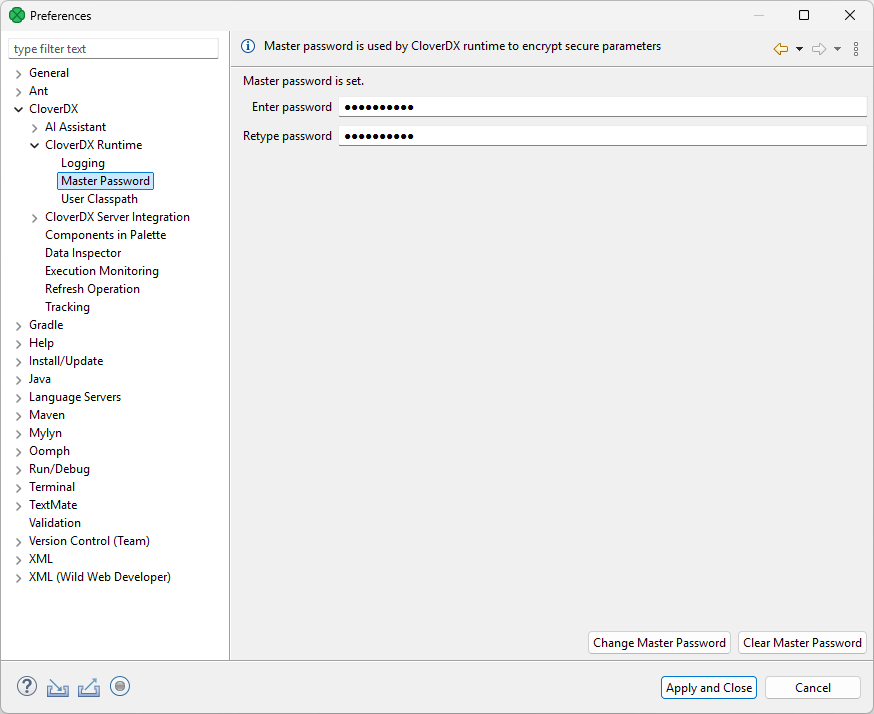
Task: Open the forward history dropdown arrow
Action: [x=837, y=49]
